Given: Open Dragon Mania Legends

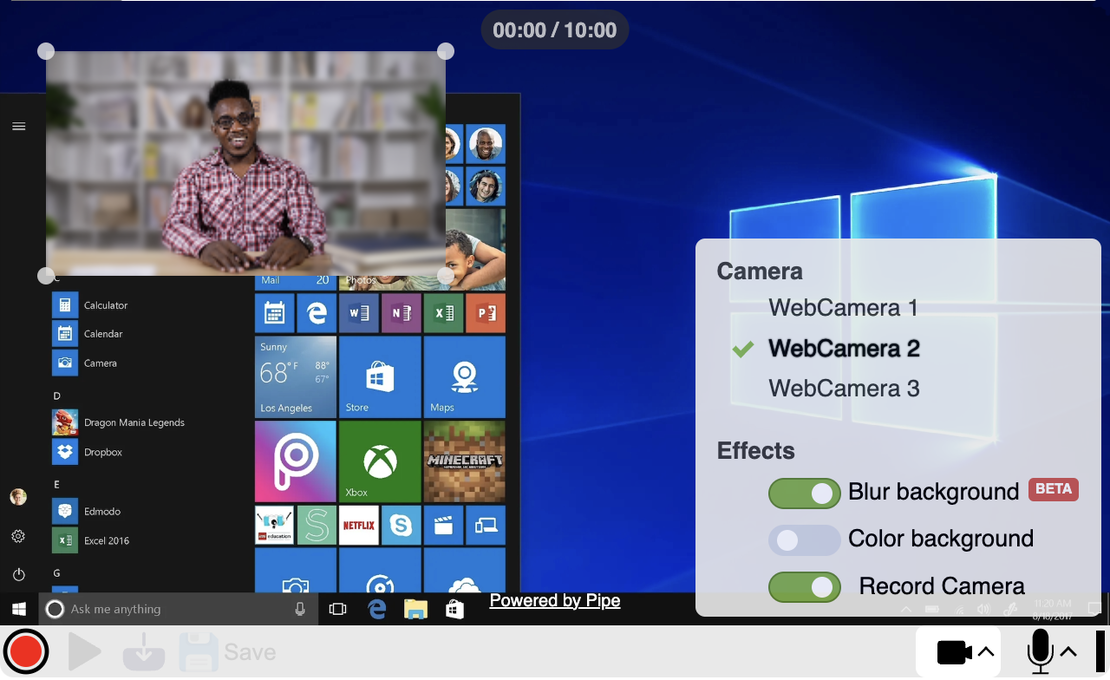Looking at the screenshot, I should tap(118, 422).
